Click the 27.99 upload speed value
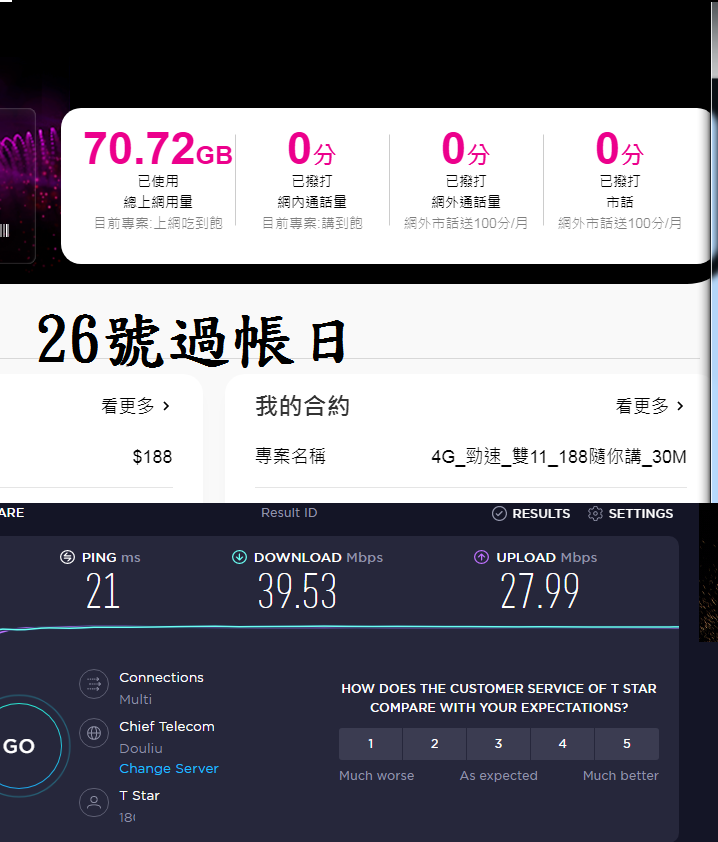 (540, 591)
